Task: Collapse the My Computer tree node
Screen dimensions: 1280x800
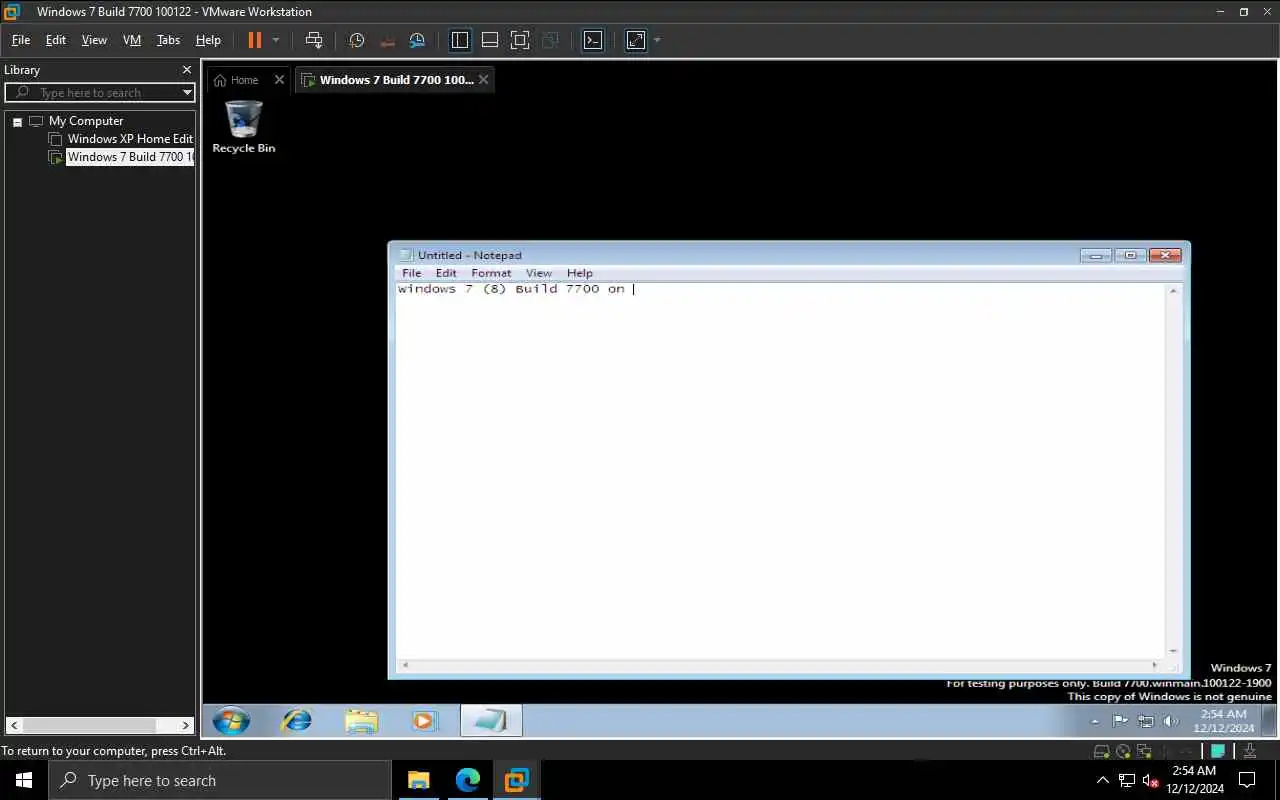Action: click(x=17, y=121)
